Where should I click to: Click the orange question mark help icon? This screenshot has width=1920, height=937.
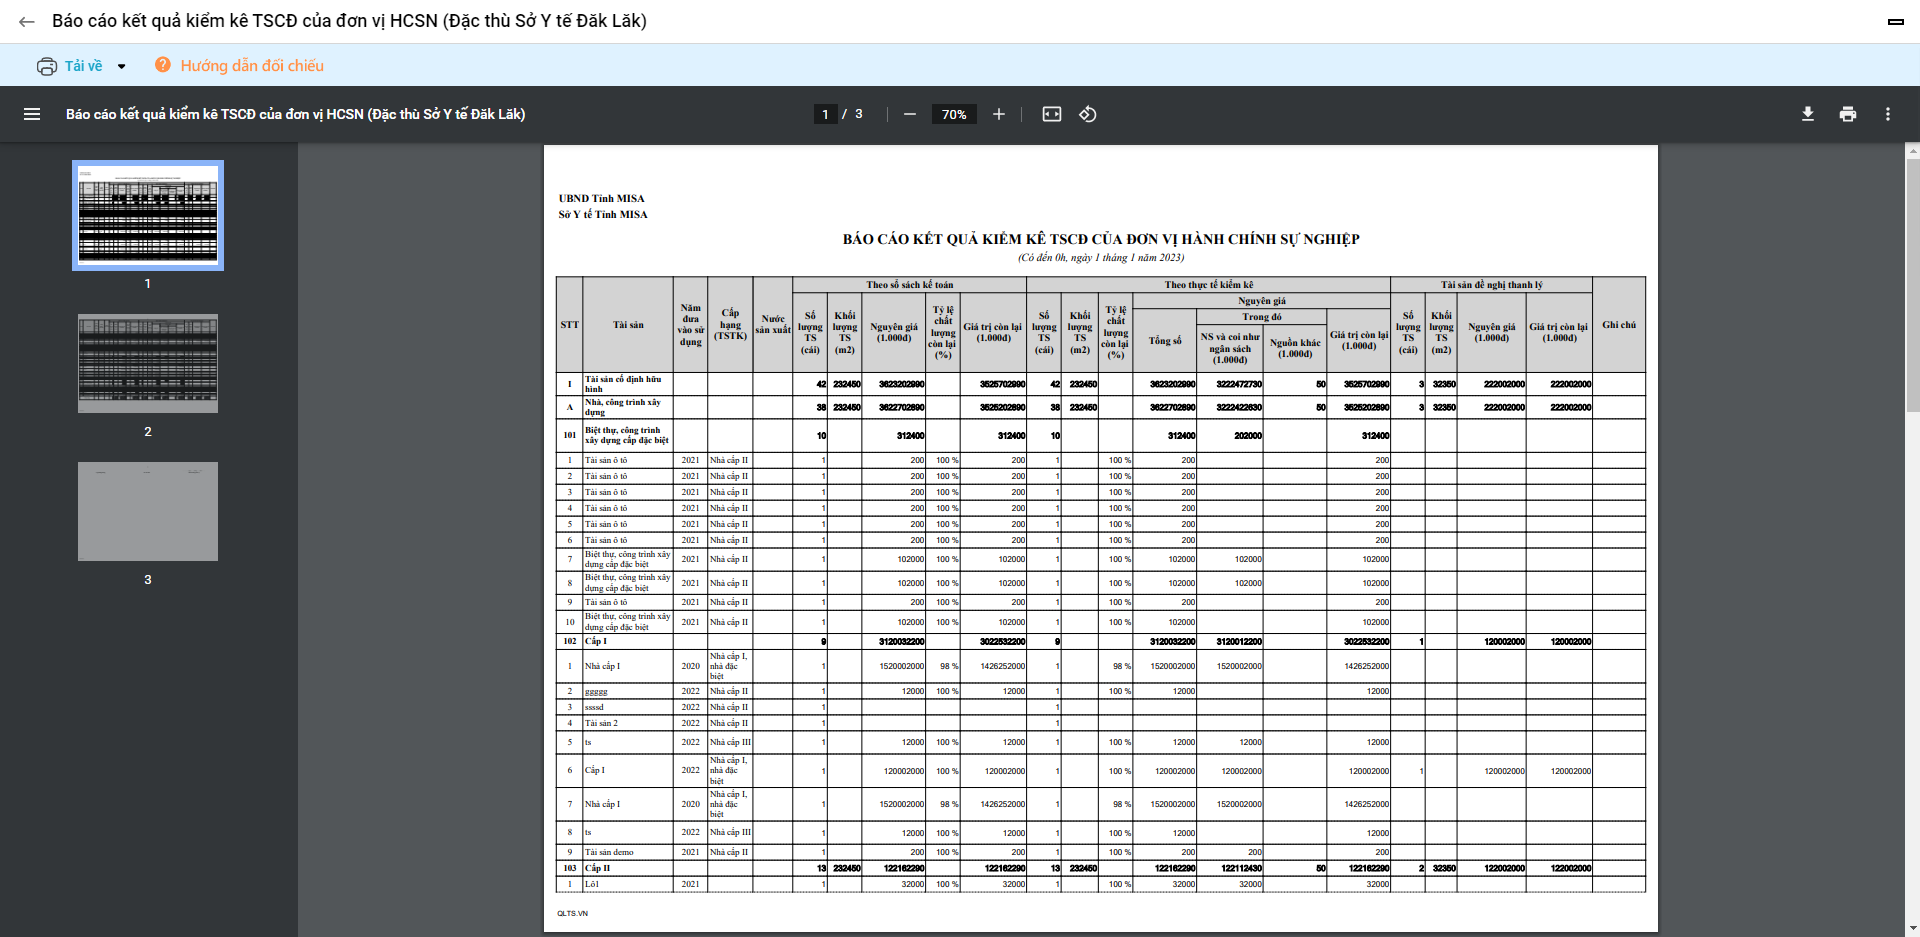coord(163,65)
